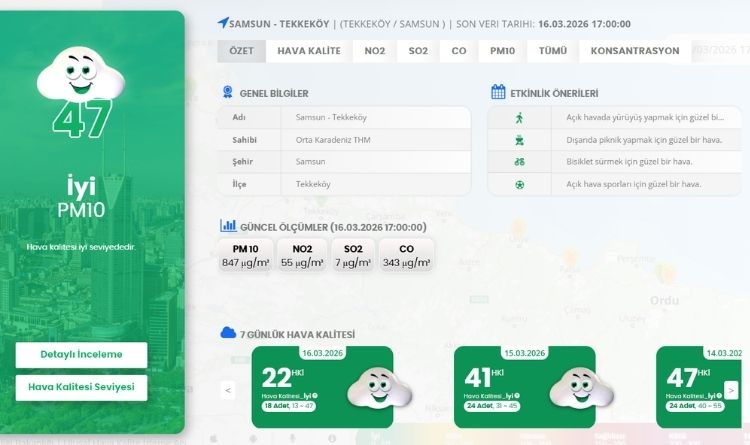Screen dimensions: 750x445
Task: Show previous days with the left carousel arrow
Action: click(228, 390)
